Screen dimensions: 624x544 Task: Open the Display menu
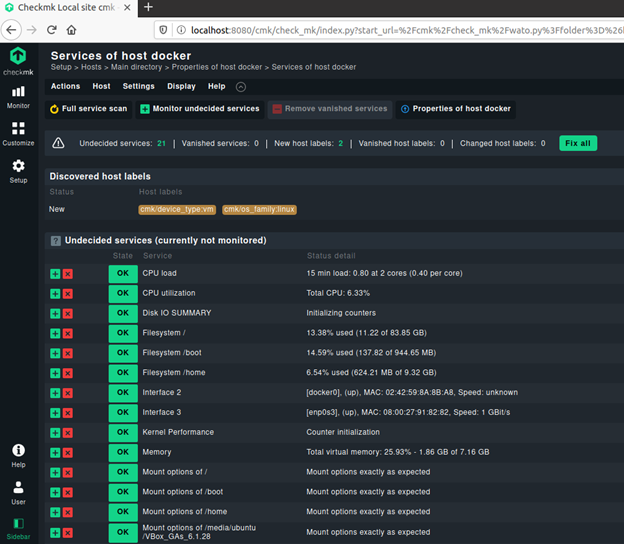click(x=181, y=87)
